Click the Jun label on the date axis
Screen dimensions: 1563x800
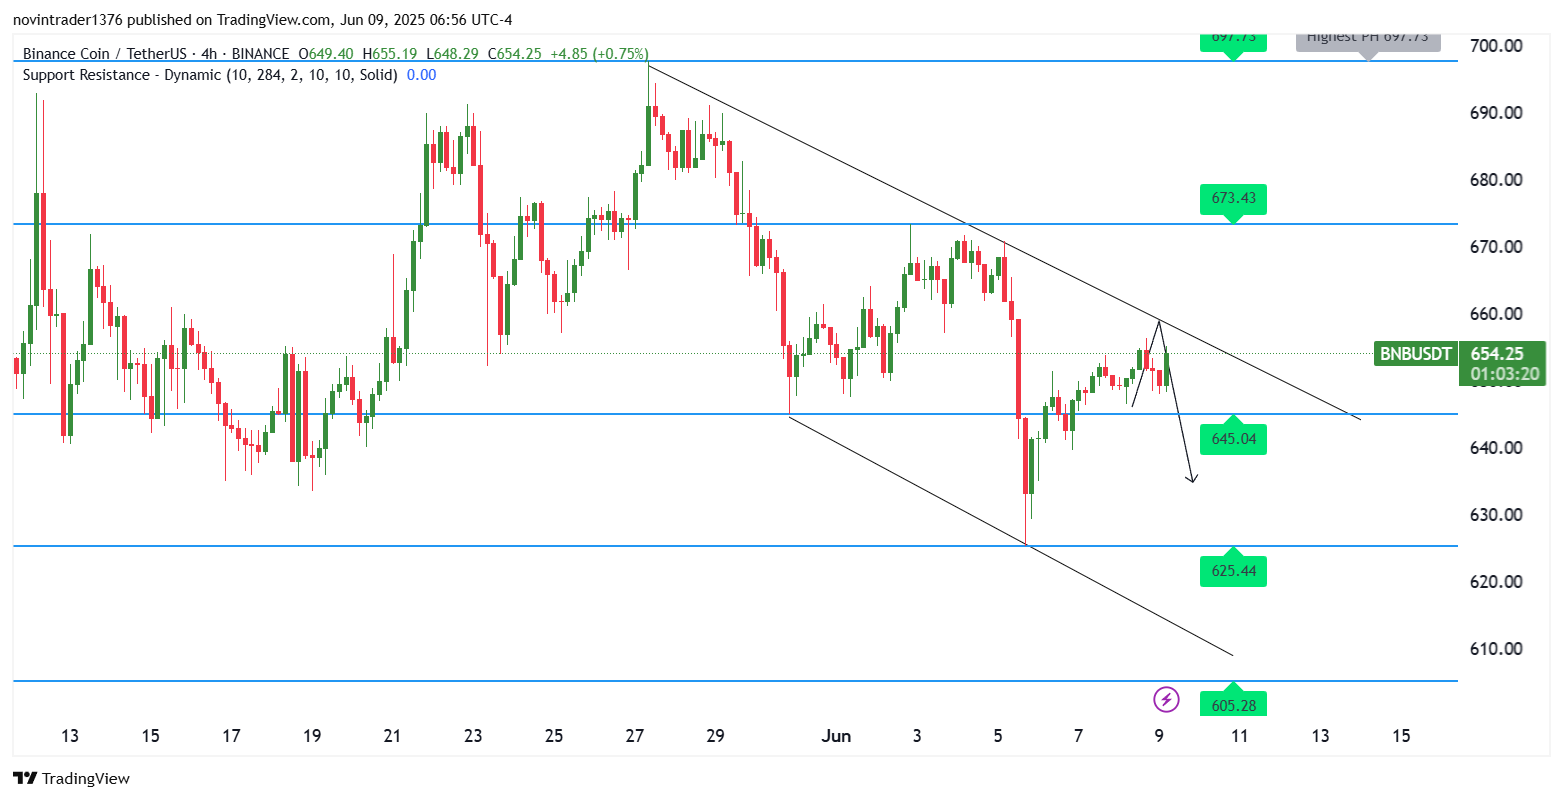coord(836,736)
